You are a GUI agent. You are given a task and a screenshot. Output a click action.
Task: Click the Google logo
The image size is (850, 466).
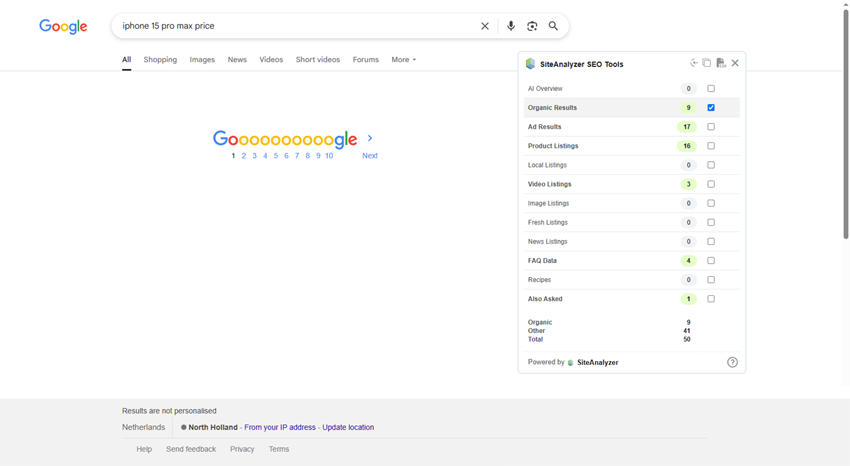(x=63, y=26)
